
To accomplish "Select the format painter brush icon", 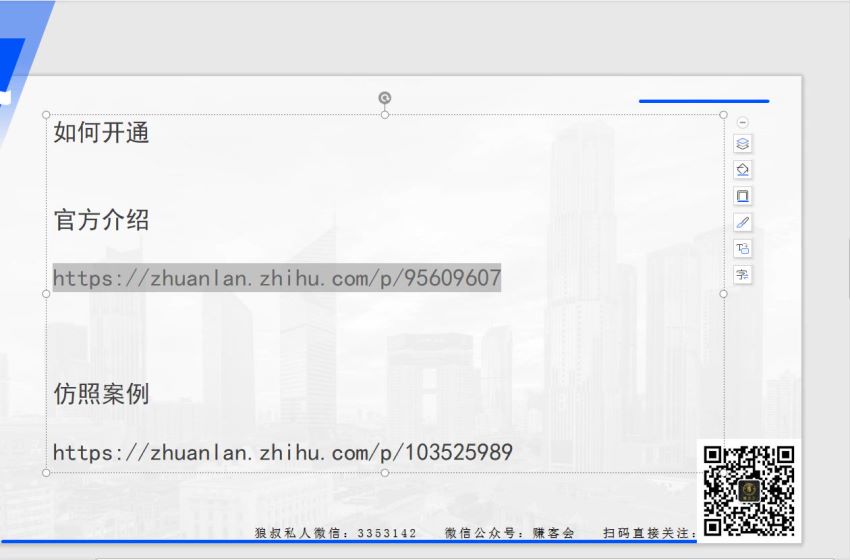I will (743, 222).
